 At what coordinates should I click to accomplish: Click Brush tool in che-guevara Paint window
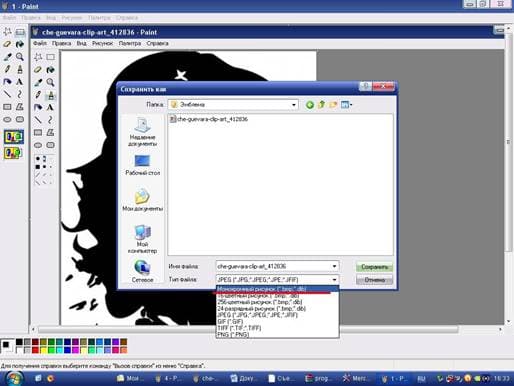click(x=50, y=95)
